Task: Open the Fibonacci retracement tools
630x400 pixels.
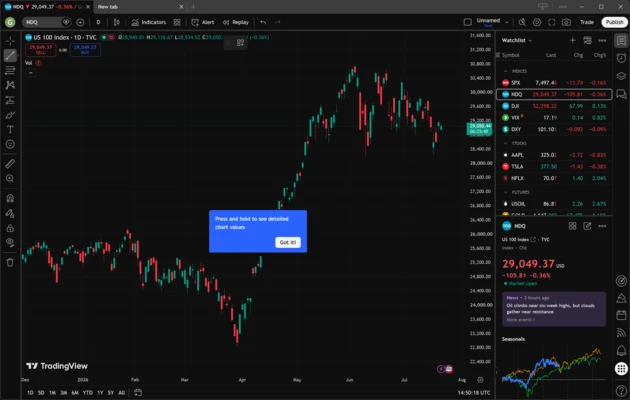Action: [10, 70]
